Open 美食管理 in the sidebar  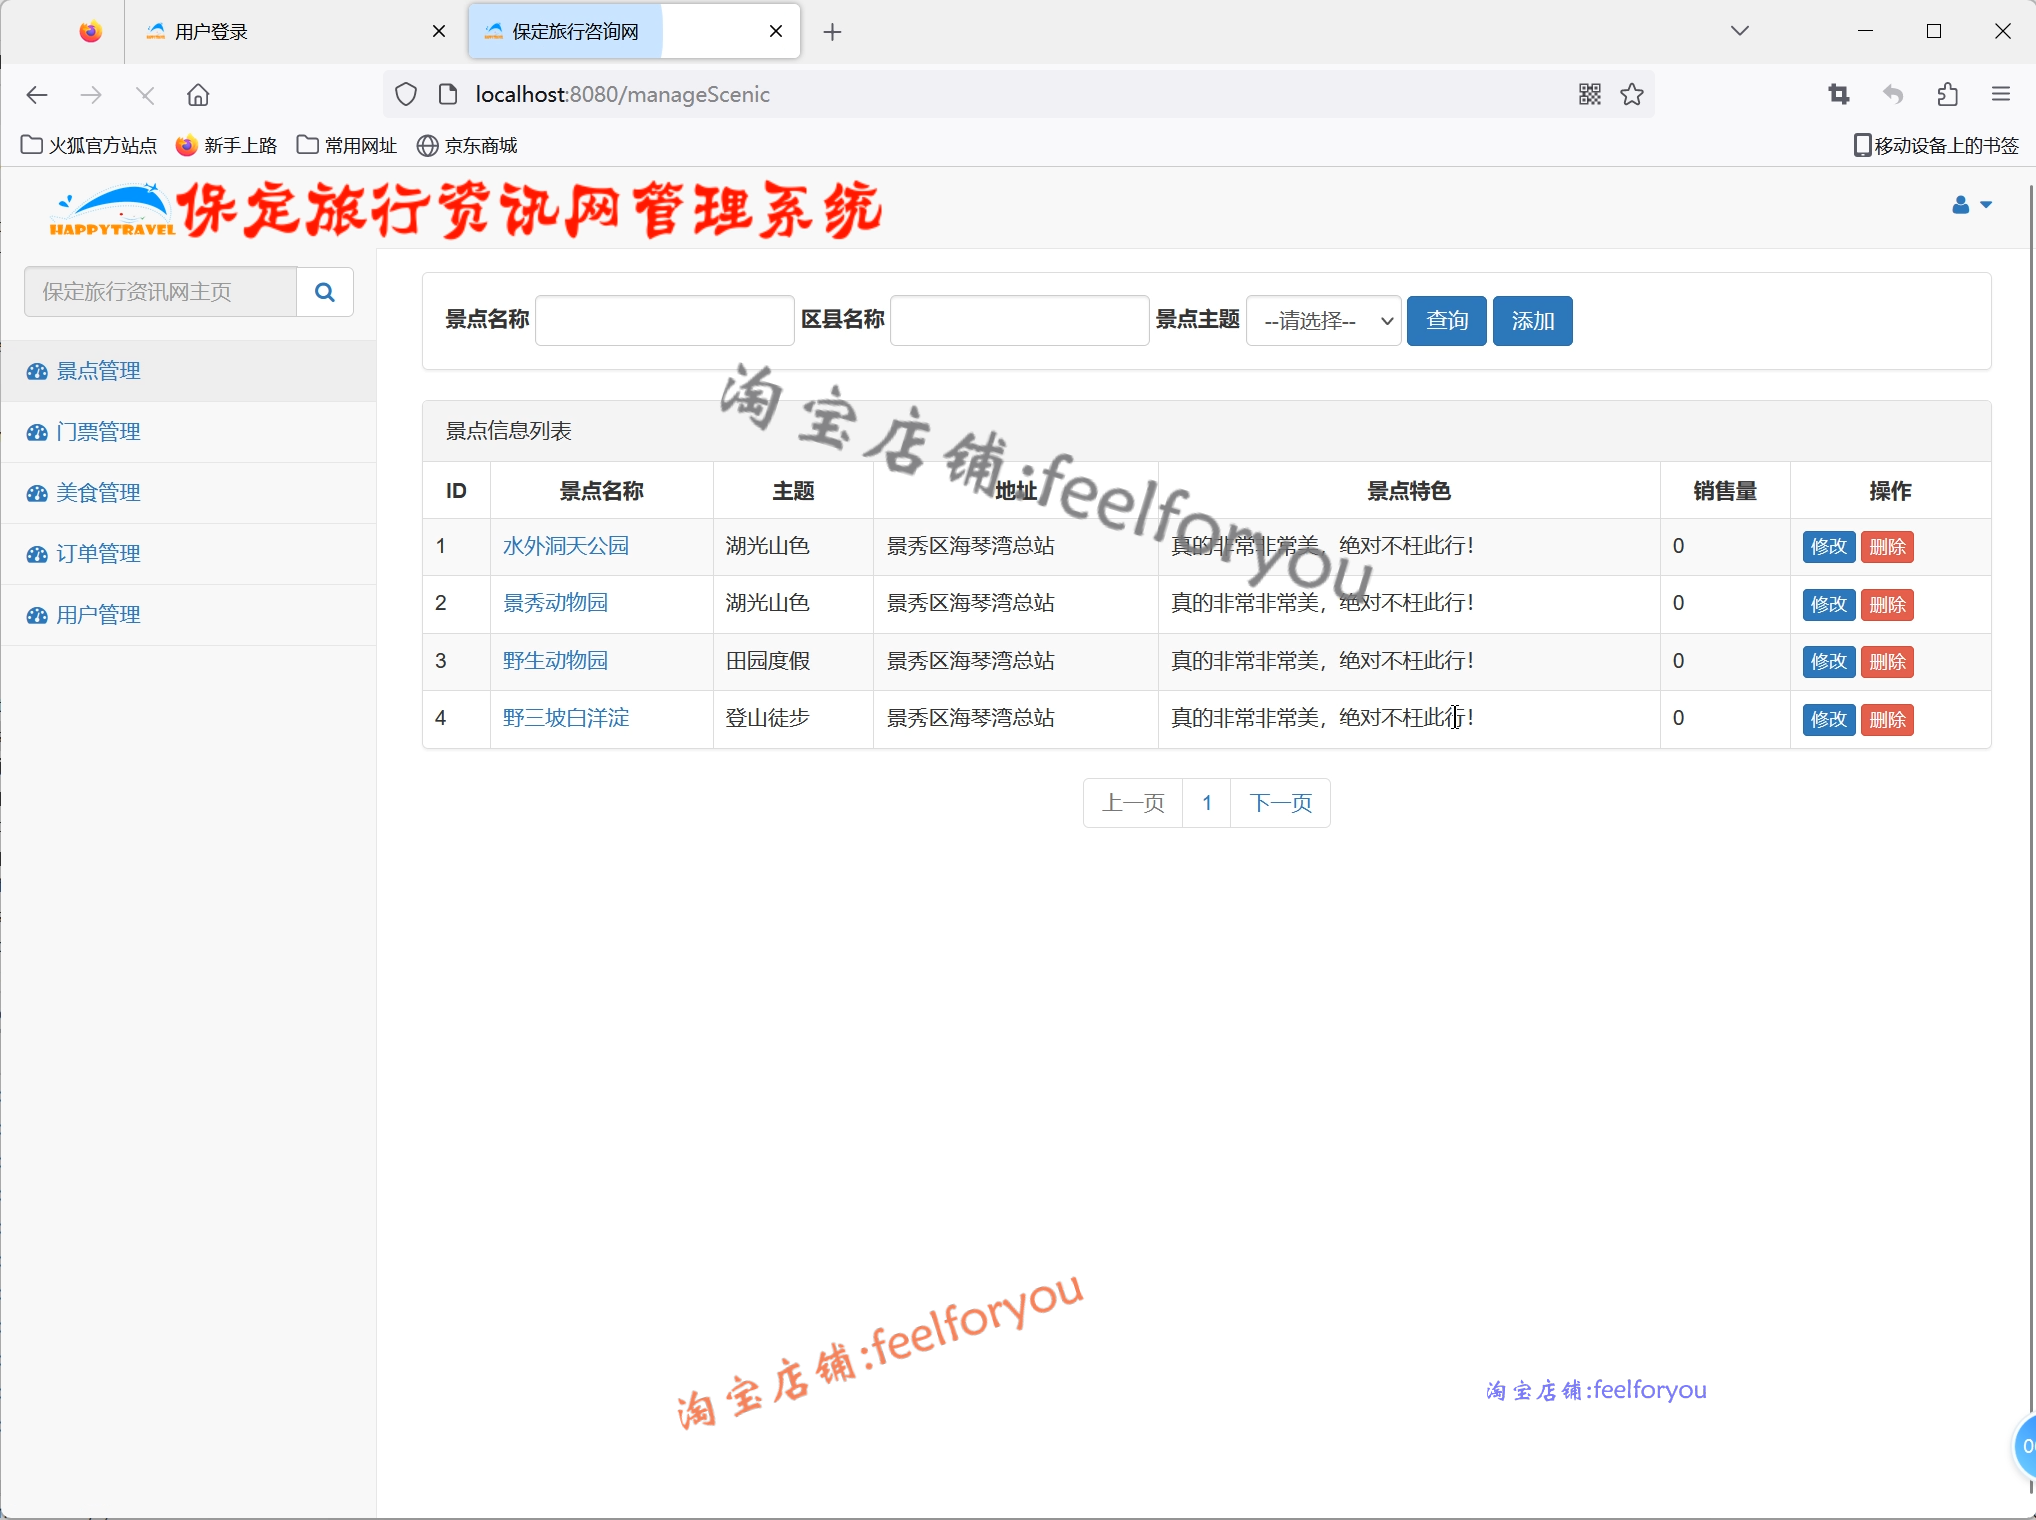(98, 493)
